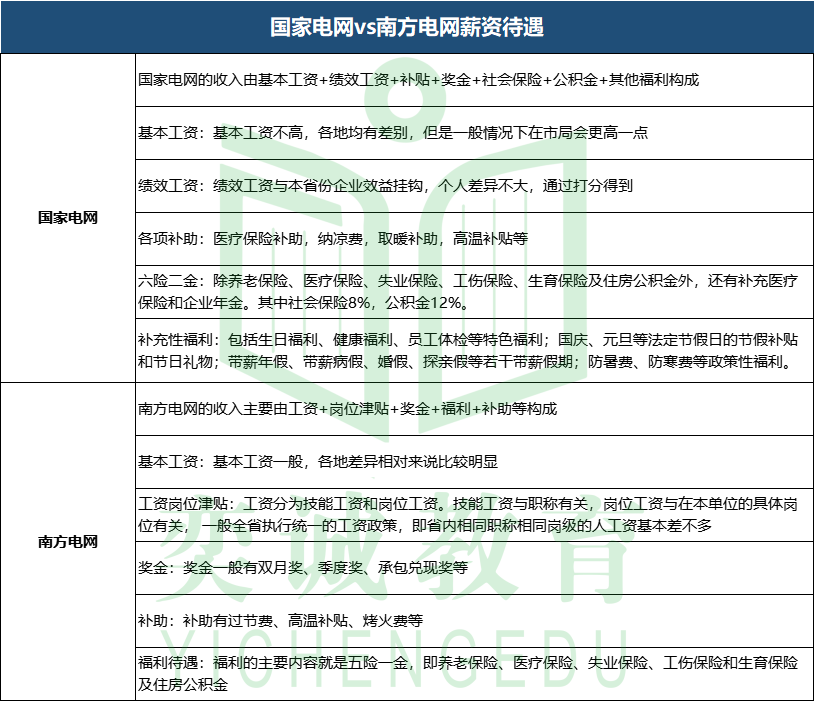The height and width of the screenshot is (701, 814).
Task: Click the cell starting 补充性福利：包括生日福利
Action: 474,350
